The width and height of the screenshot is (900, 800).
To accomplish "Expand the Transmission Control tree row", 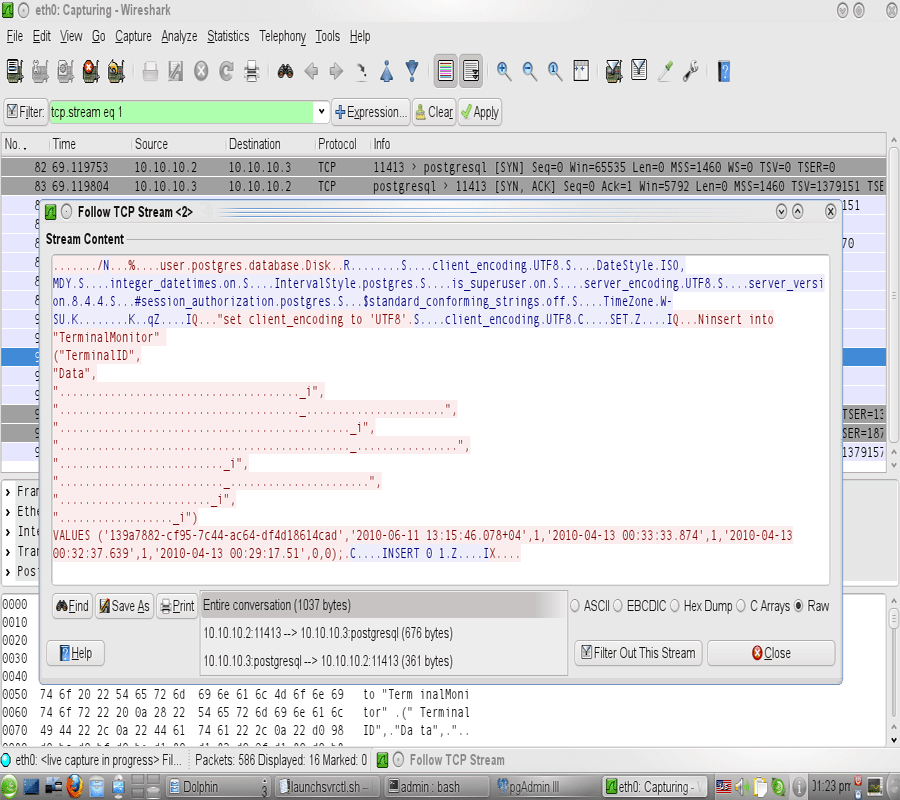I will (8, 552).
